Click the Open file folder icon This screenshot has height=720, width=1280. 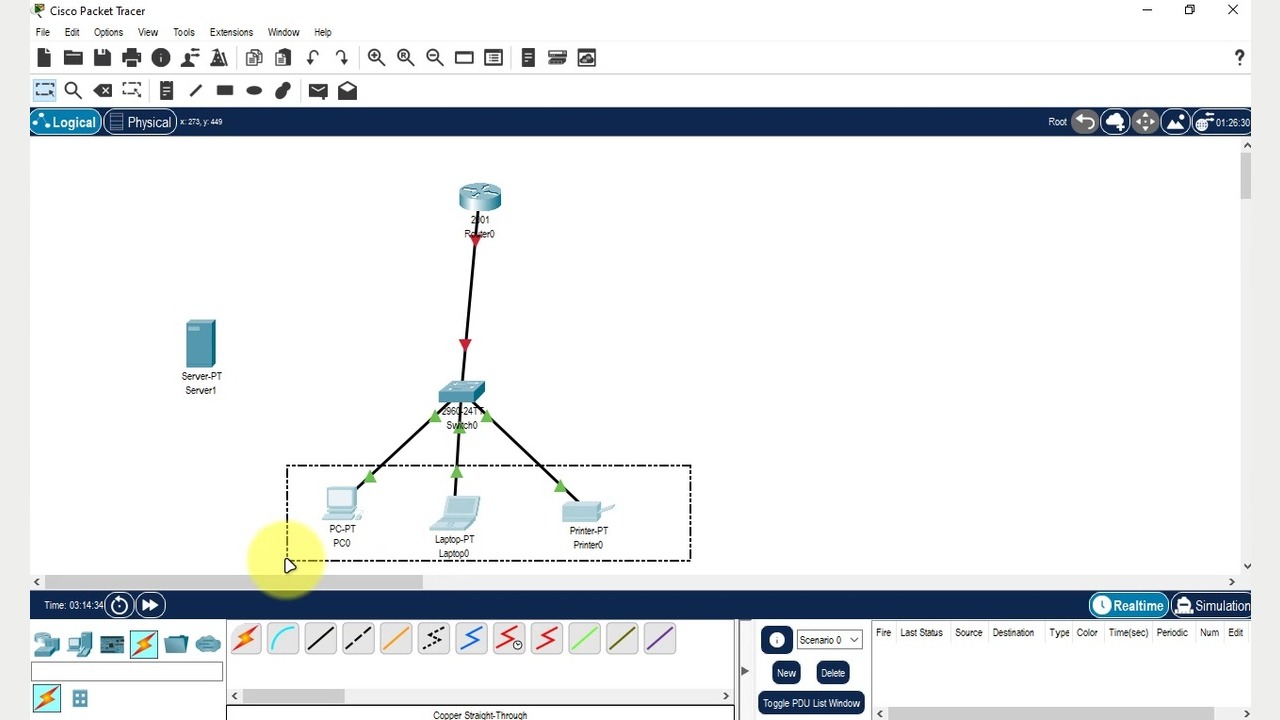73,58
